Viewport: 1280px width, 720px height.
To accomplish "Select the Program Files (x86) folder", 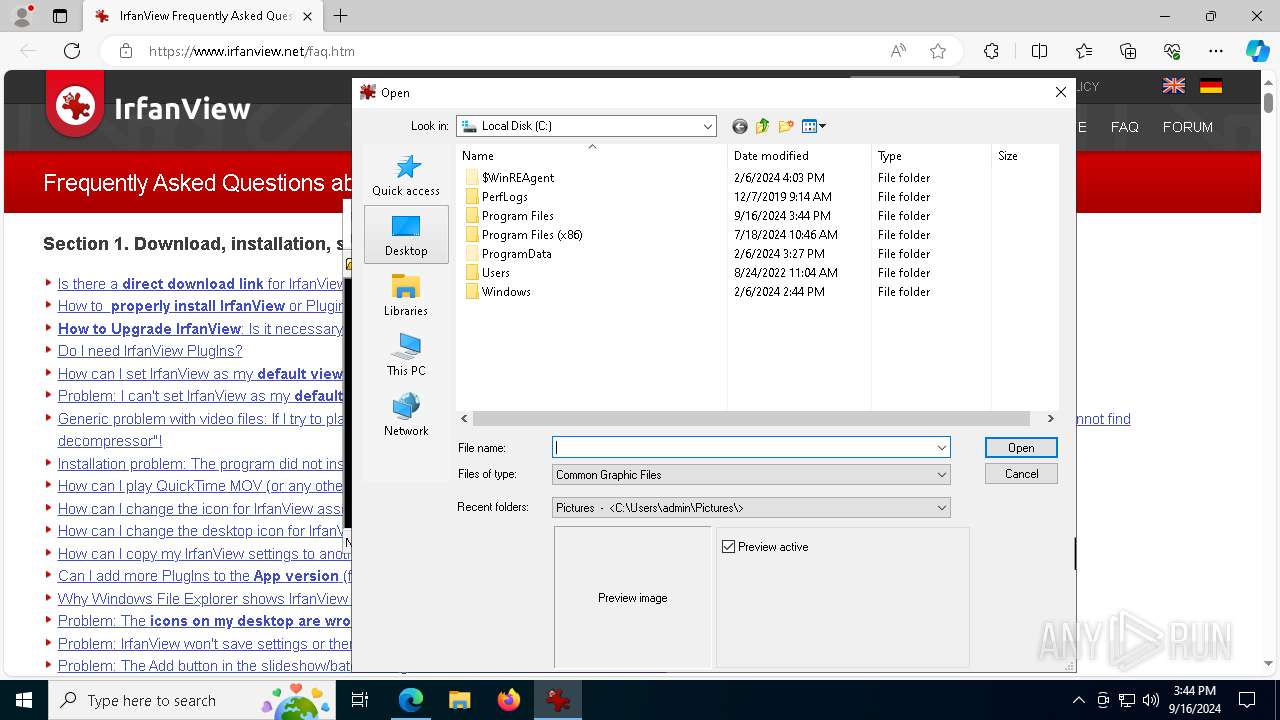I will [523, 235].
